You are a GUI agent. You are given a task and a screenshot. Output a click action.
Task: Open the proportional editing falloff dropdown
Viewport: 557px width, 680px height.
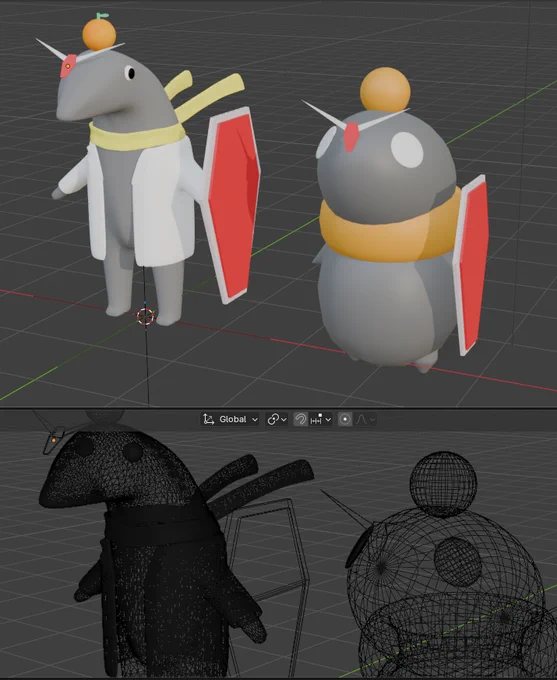tap(365, 419)
